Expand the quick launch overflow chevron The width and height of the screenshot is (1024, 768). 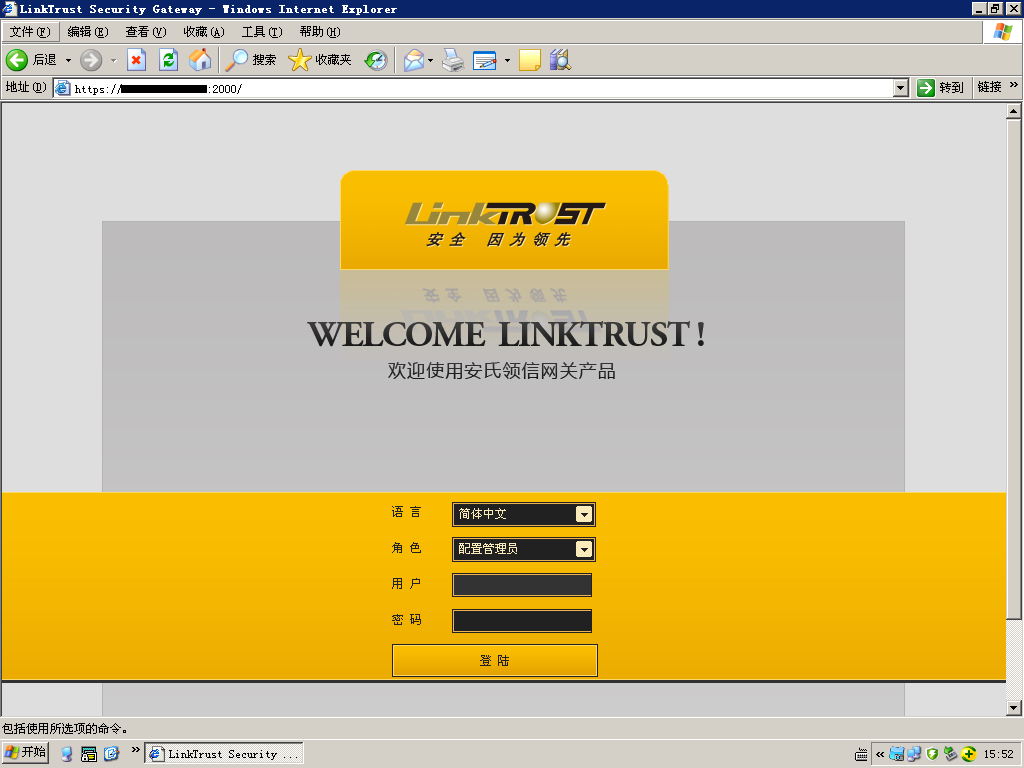coord(136,750)
